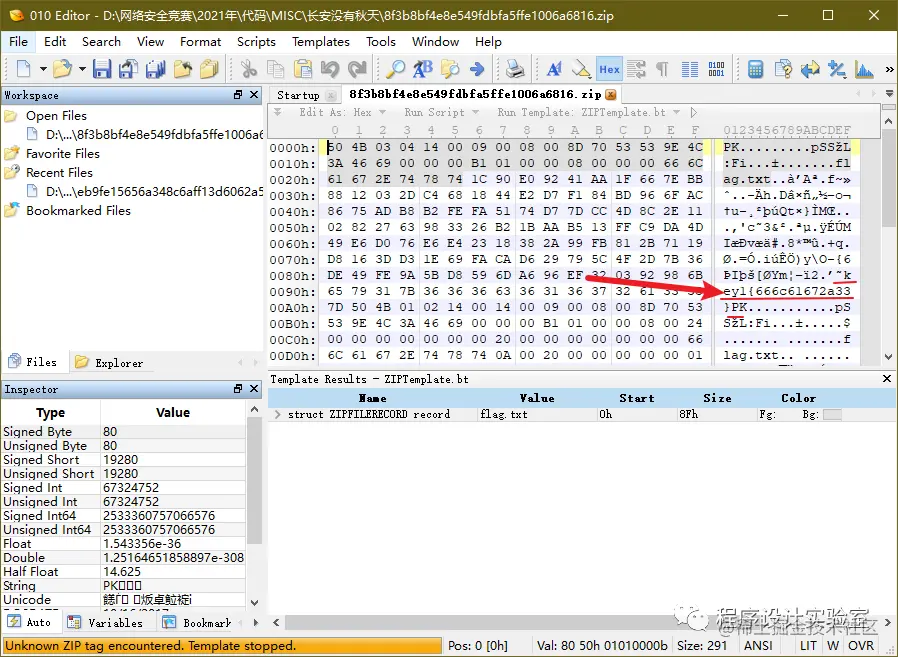The image size is (898, 657).
Task: Click ANSI character set in status bar
Action: [758, 646]
